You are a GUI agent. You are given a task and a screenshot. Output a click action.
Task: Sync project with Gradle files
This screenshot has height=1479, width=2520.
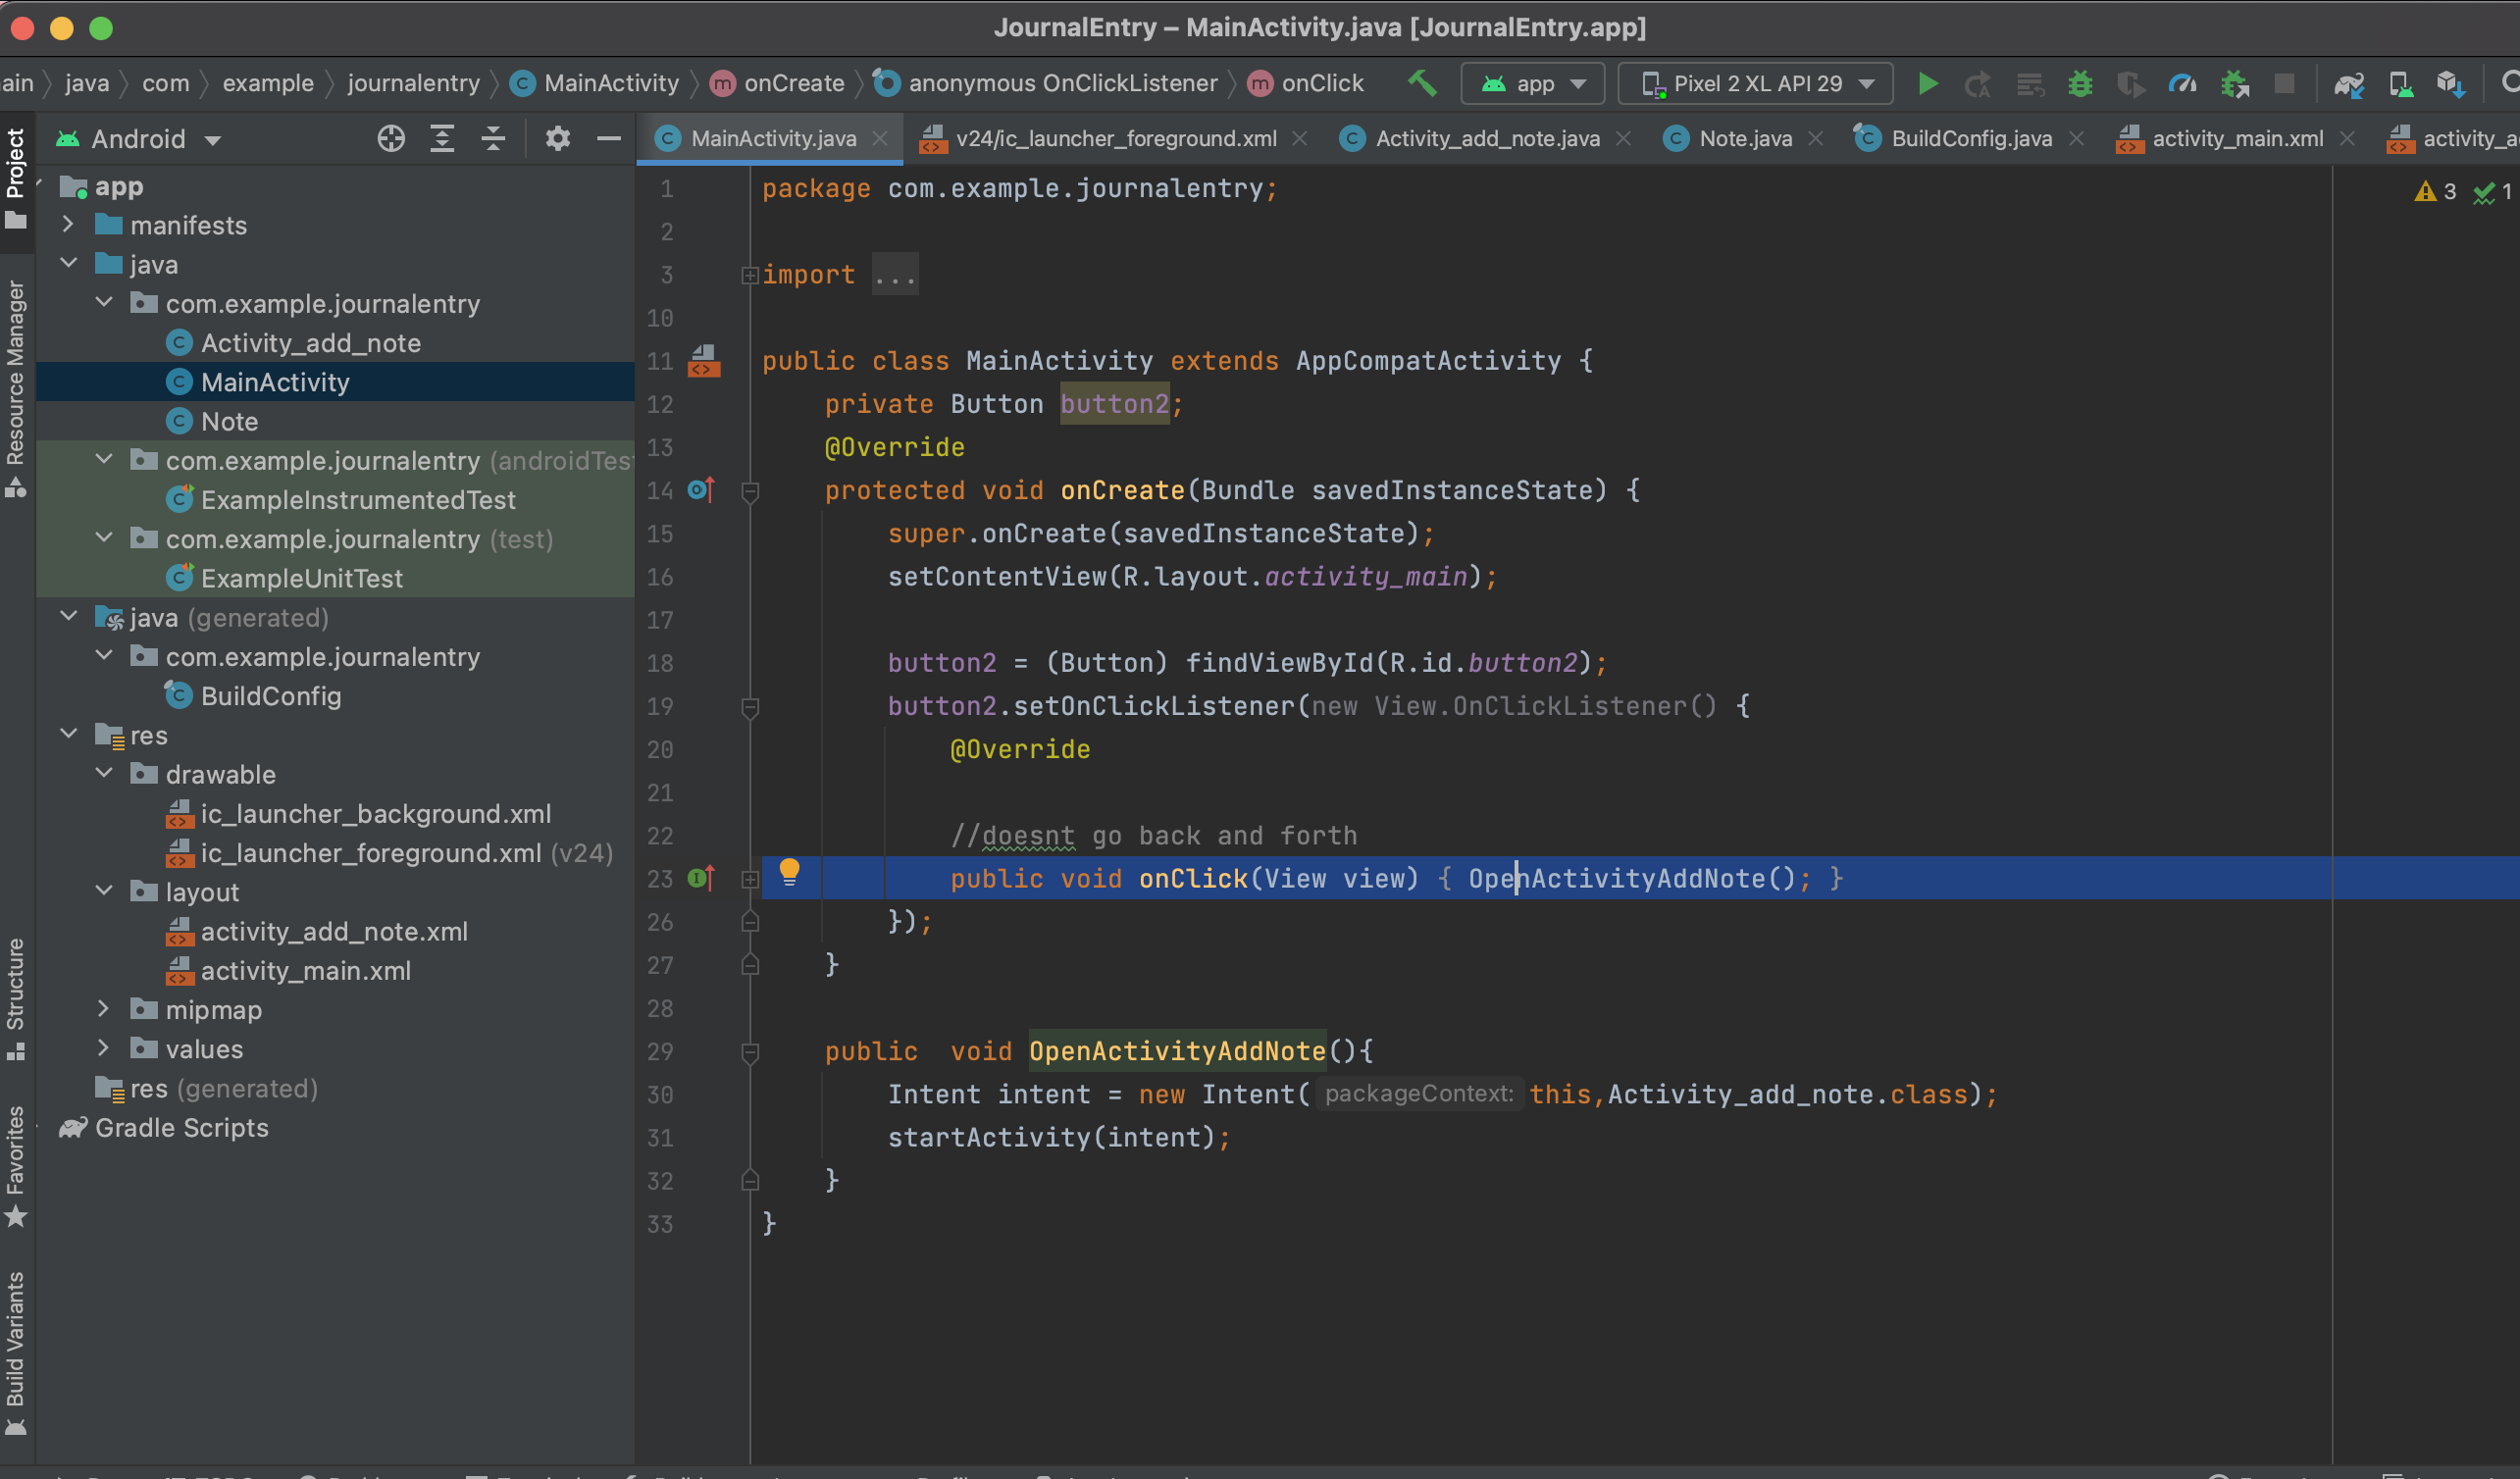pos(2348,84)
